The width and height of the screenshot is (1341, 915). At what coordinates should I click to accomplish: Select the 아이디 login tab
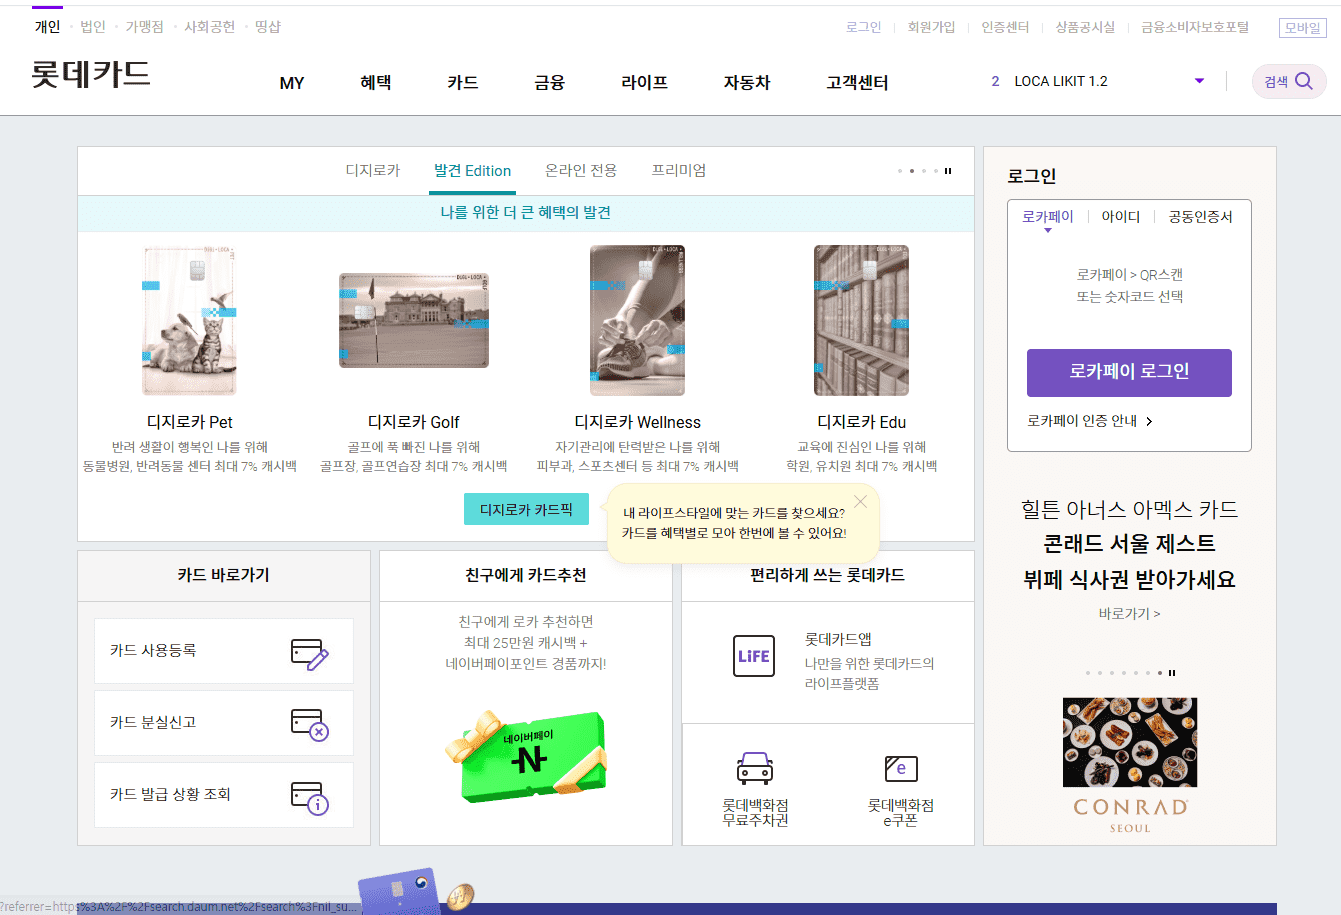click(x=1121, y=217)
